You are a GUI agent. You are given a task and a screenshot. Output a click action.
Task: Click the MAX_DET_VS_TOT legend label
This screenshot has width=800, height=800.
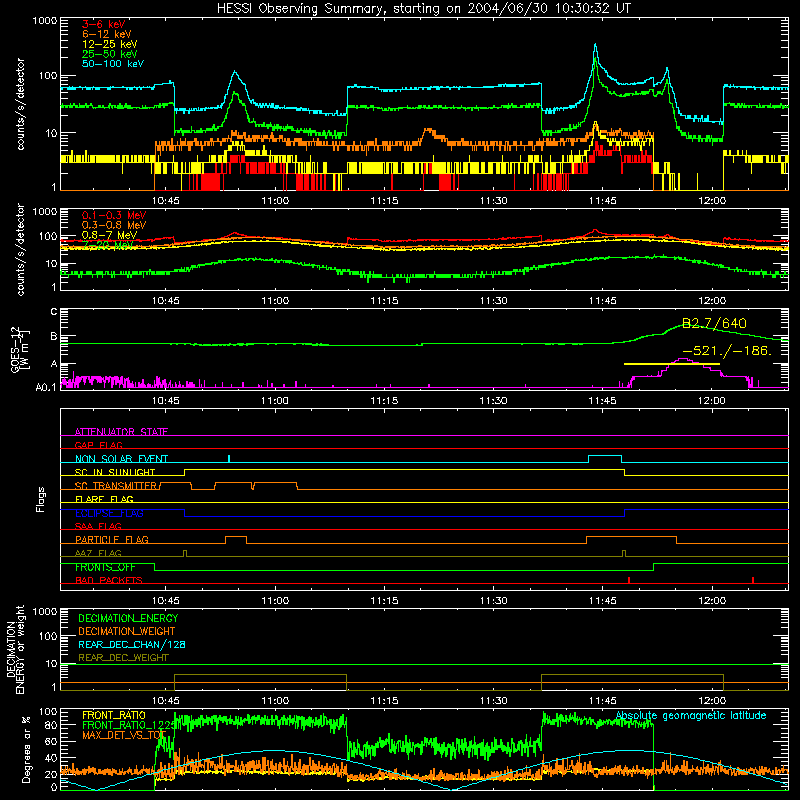pyautogui.click(x=124, y=735)
